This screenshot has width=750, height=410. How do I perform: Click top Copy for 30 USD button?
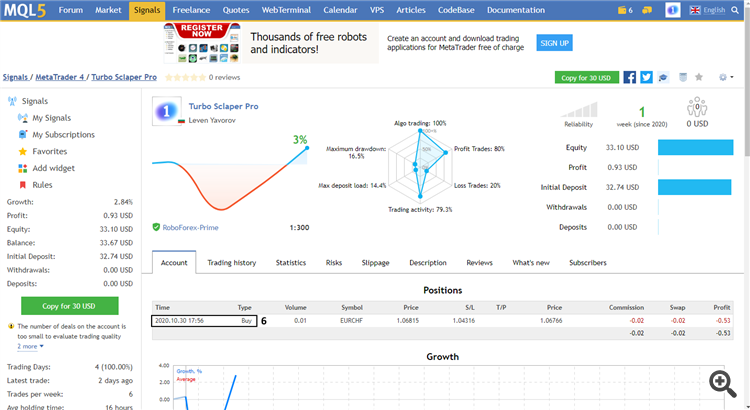(586, 78)
